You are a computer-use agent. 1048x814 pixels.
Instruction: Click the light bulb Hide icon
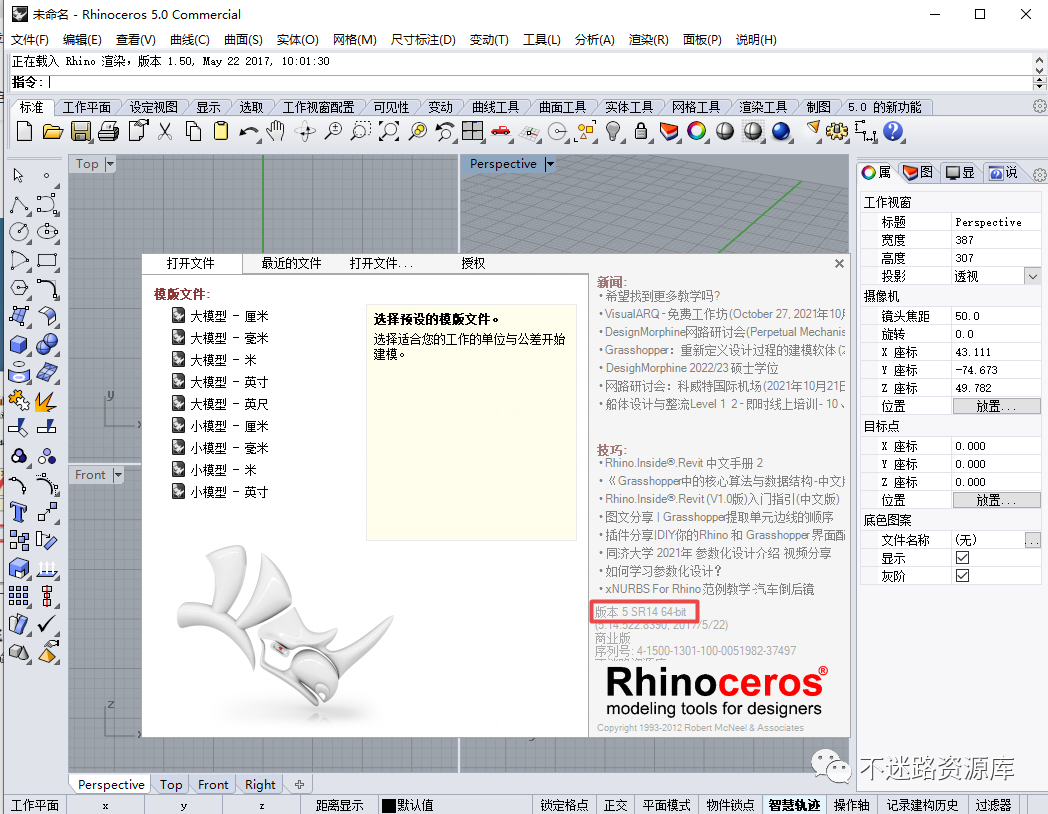click(x=613, y=131)
